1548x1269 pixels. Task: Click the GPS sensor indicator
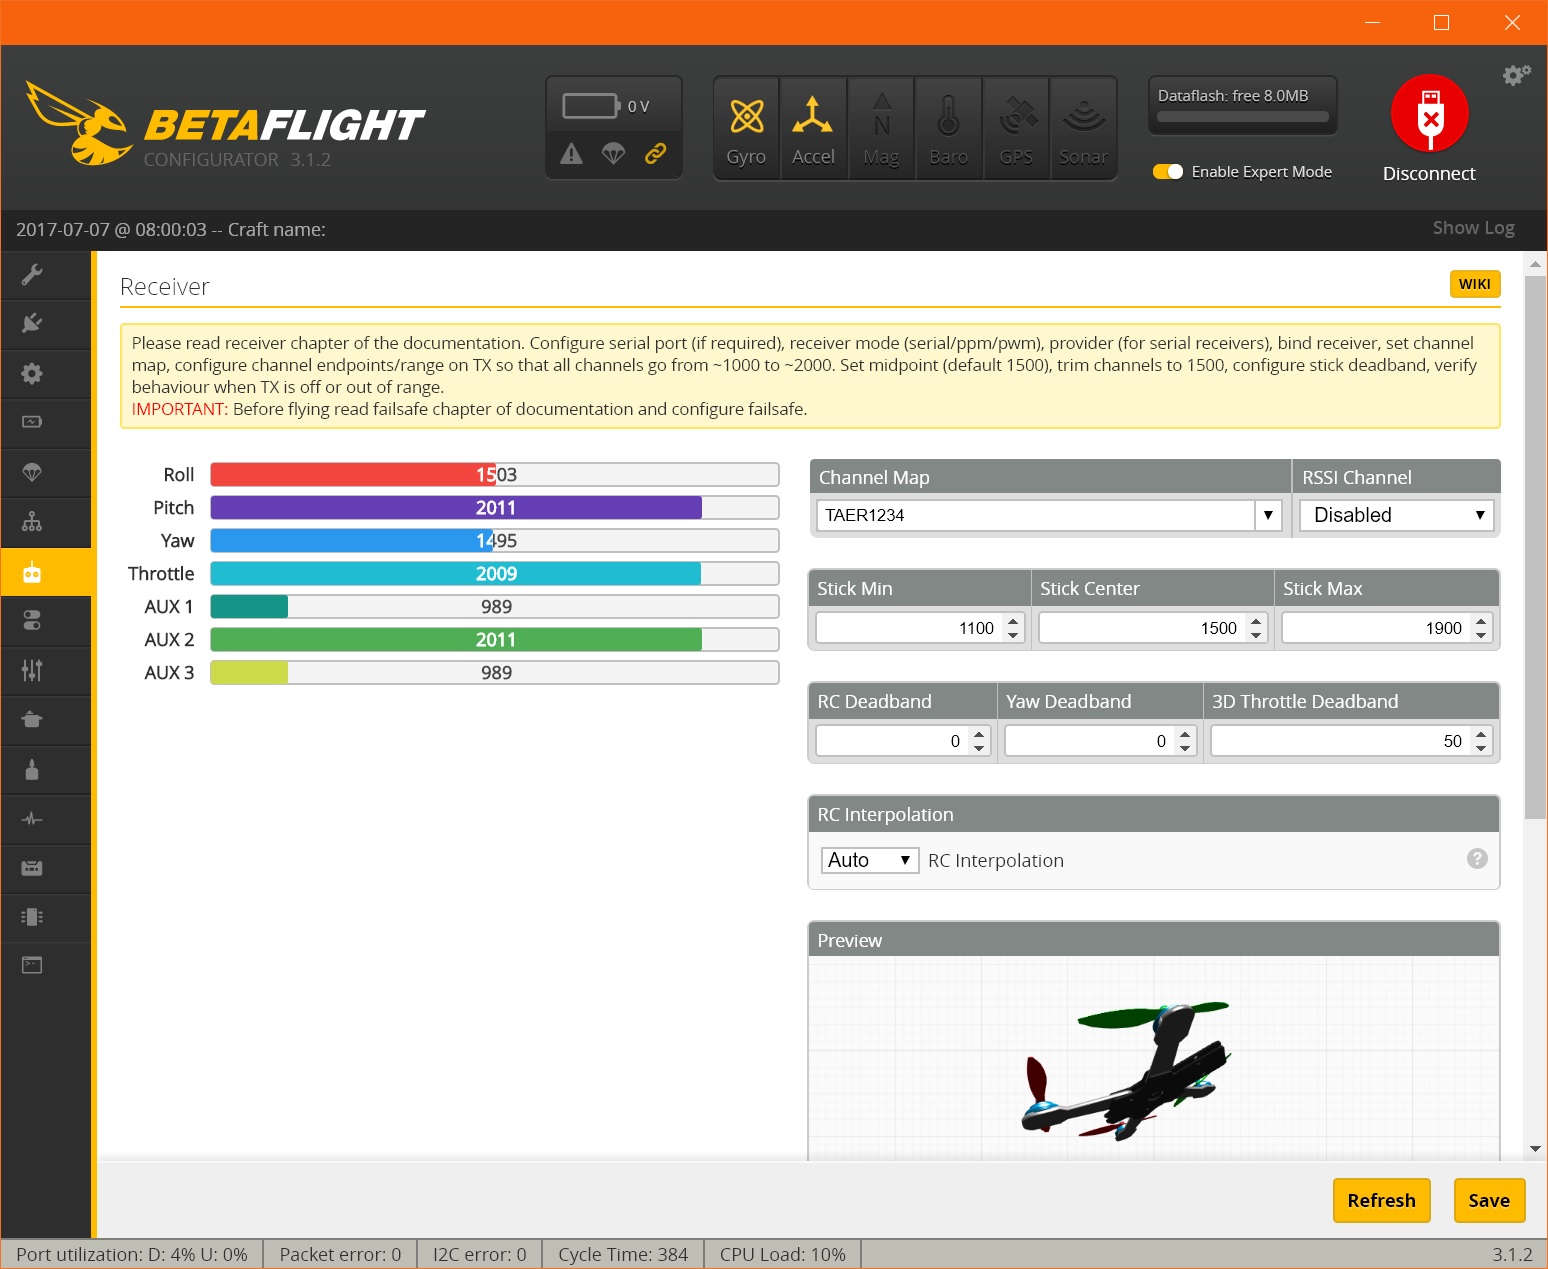point(1016,130)
